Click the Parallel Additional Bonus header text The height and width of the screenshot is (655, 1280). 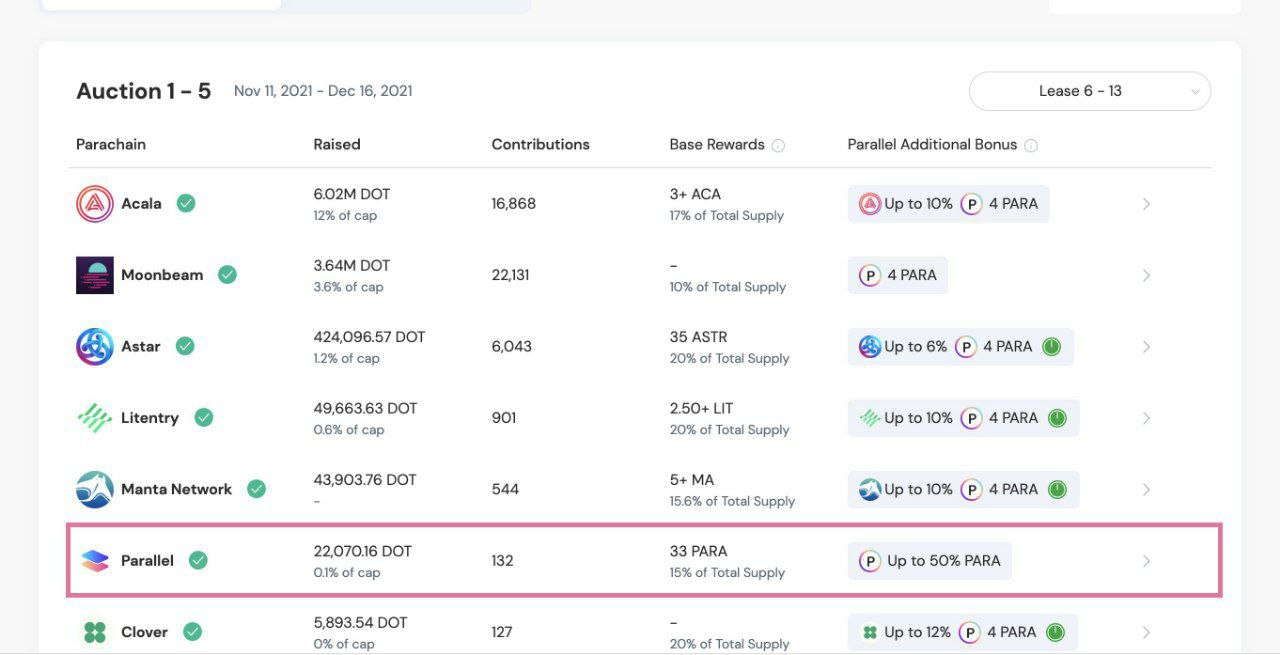click(932, 144)
